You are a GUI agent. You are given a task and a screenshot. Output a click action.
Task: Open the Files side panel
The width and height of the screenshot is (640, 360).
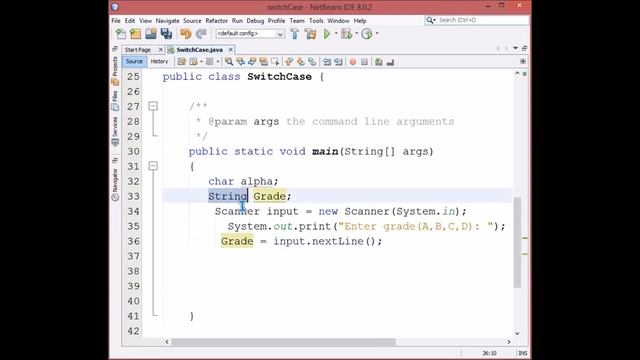(x=115, y=101)
